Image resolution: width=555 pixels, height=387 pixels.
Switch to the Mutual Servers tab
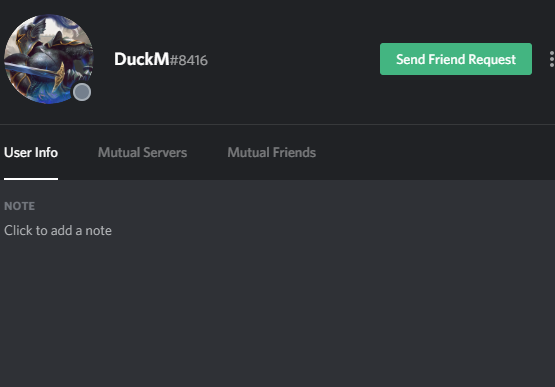142,153
